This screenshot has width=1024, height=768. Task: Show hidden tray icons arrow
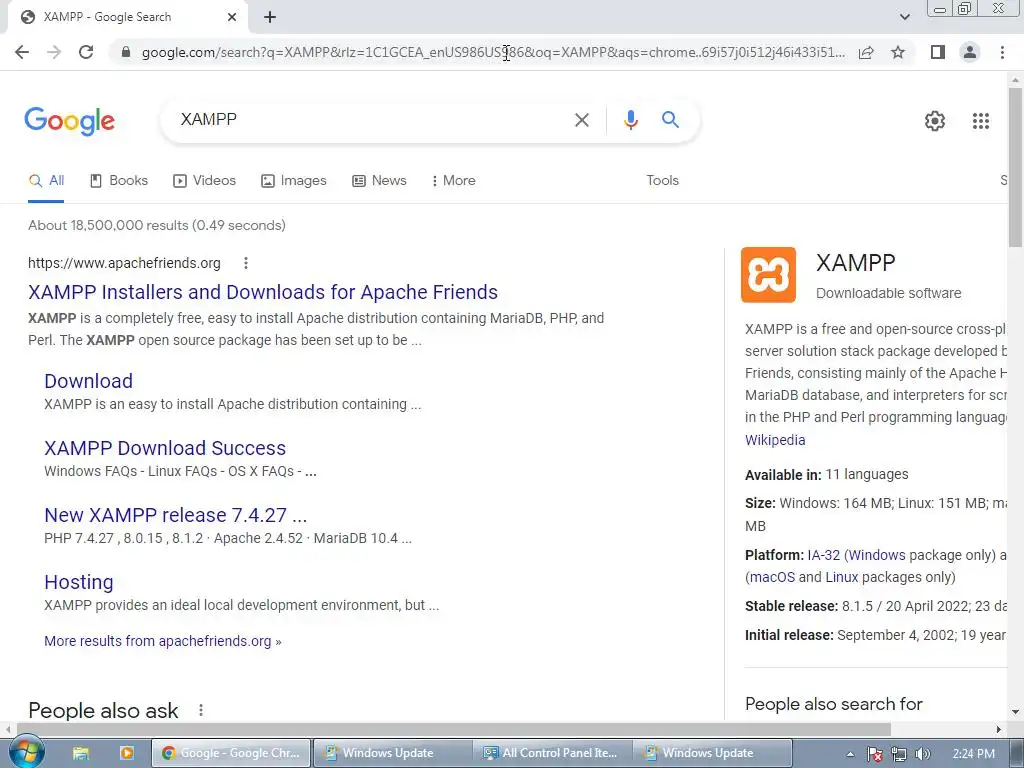850,754
